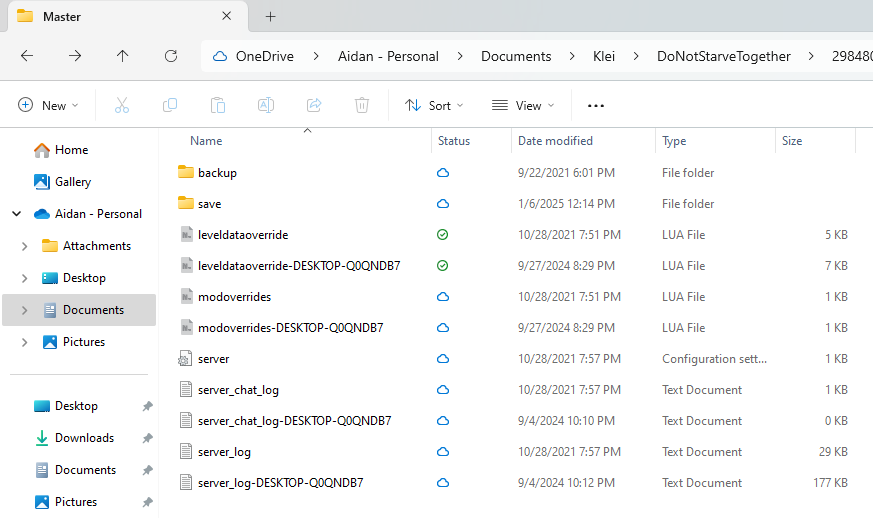Click the OneDrive cloud icon in address bar
This screenshot has height=518, width=873.
(x=220, y=56)
